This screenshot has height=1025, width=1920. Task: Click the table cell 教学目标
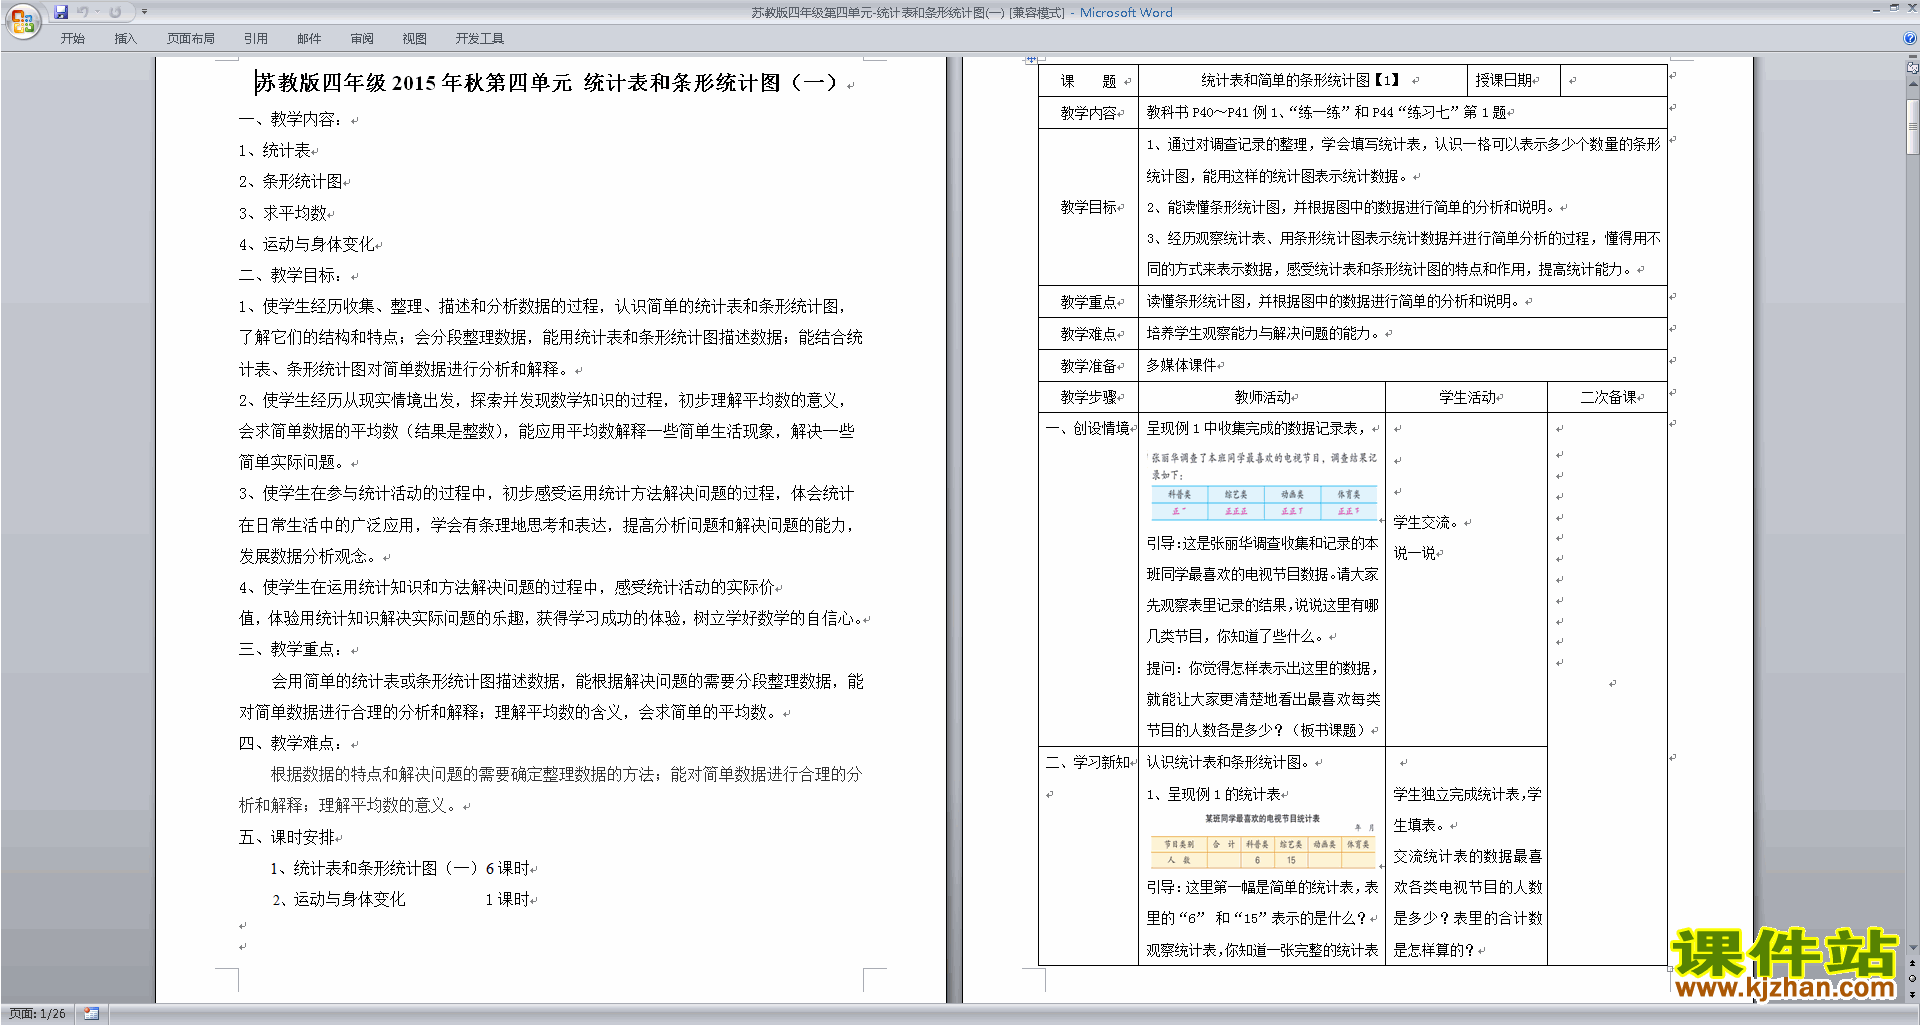tap(1088, 207)
